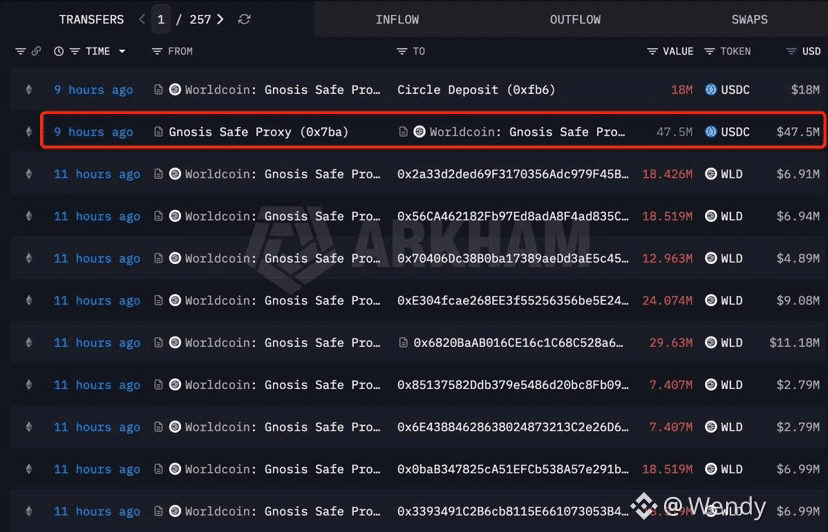Go to previous transfers page arrow
Screen dimensions: 828x532
coord(142,20)
